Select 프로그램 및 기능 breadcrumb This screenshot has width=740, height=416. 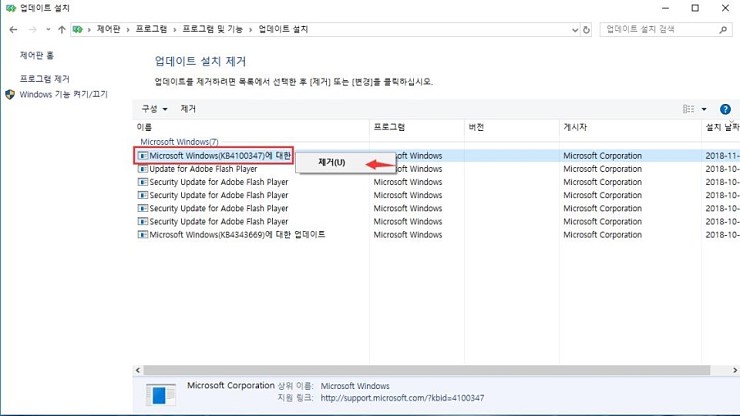pyautogui.click(x=212, y=29)
